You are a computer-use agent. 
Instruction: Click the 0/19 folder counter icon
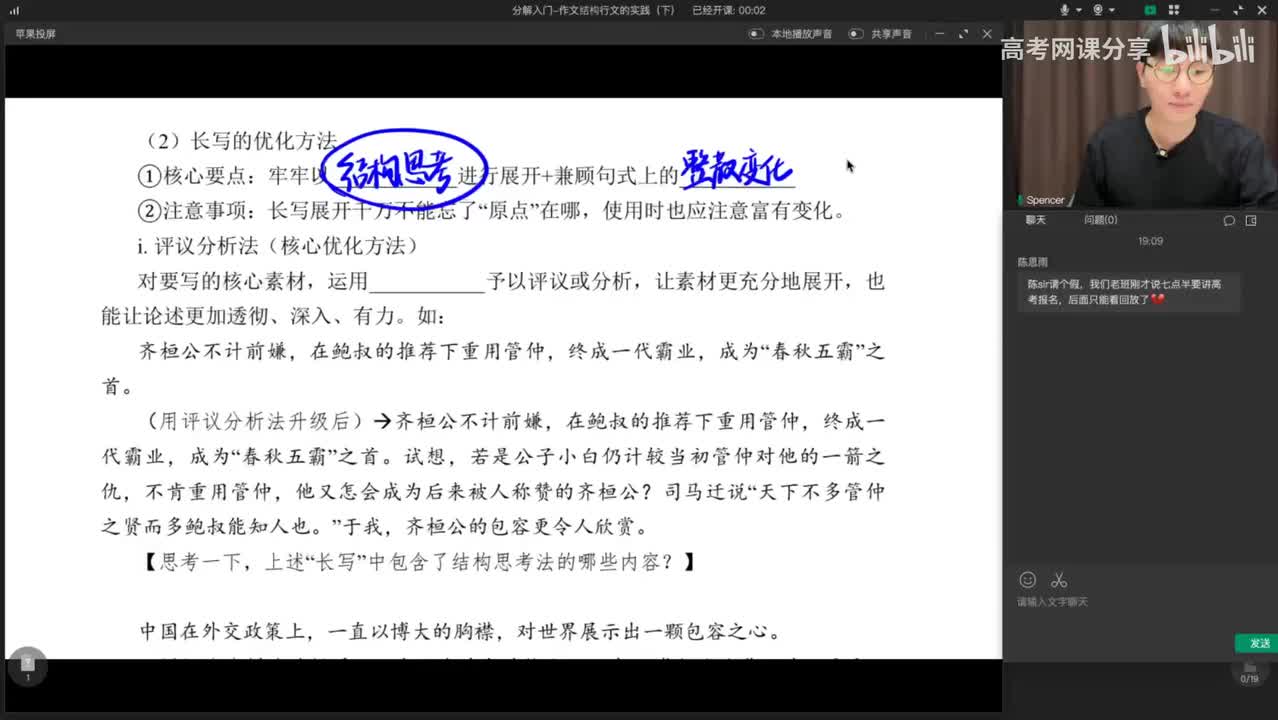1249,673
